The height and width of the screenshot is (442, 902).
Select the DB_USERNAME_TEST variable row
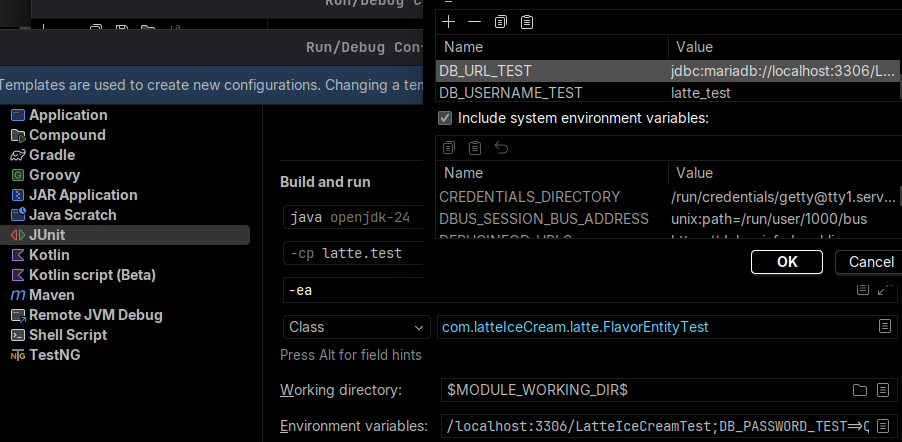(x=667, y=93)
